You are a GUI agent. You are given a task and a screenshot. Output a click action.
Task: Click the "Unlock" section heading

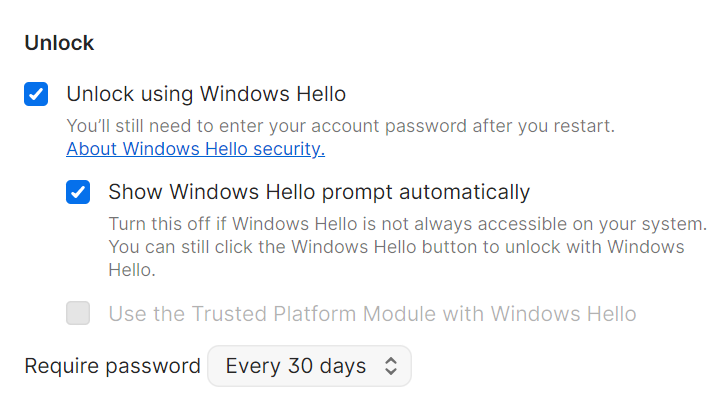coord(59,43)
